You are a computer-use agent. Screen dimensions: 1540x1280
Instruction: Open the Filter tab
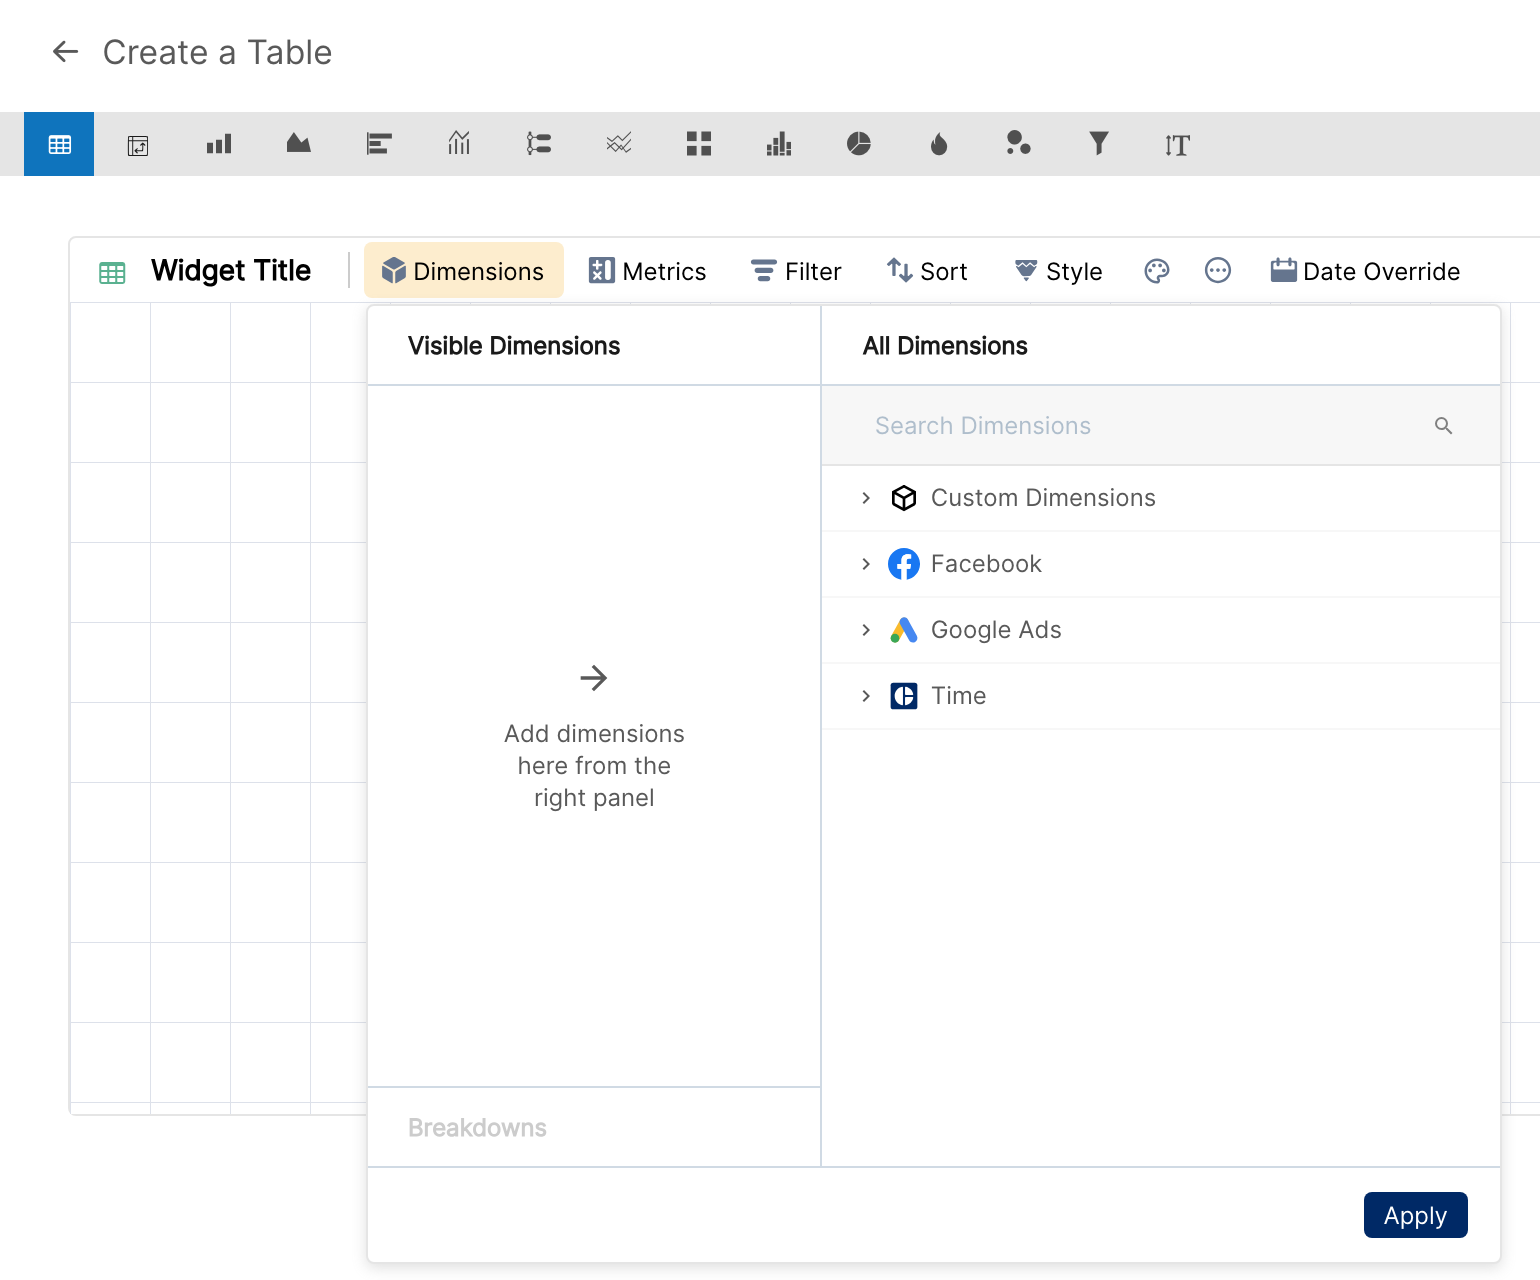click(797, 271)
